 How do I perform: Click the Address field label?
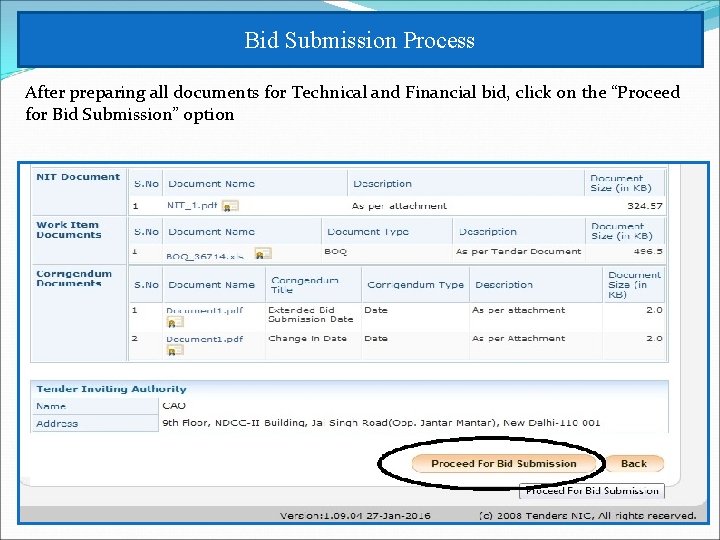[x=57, y=423]
